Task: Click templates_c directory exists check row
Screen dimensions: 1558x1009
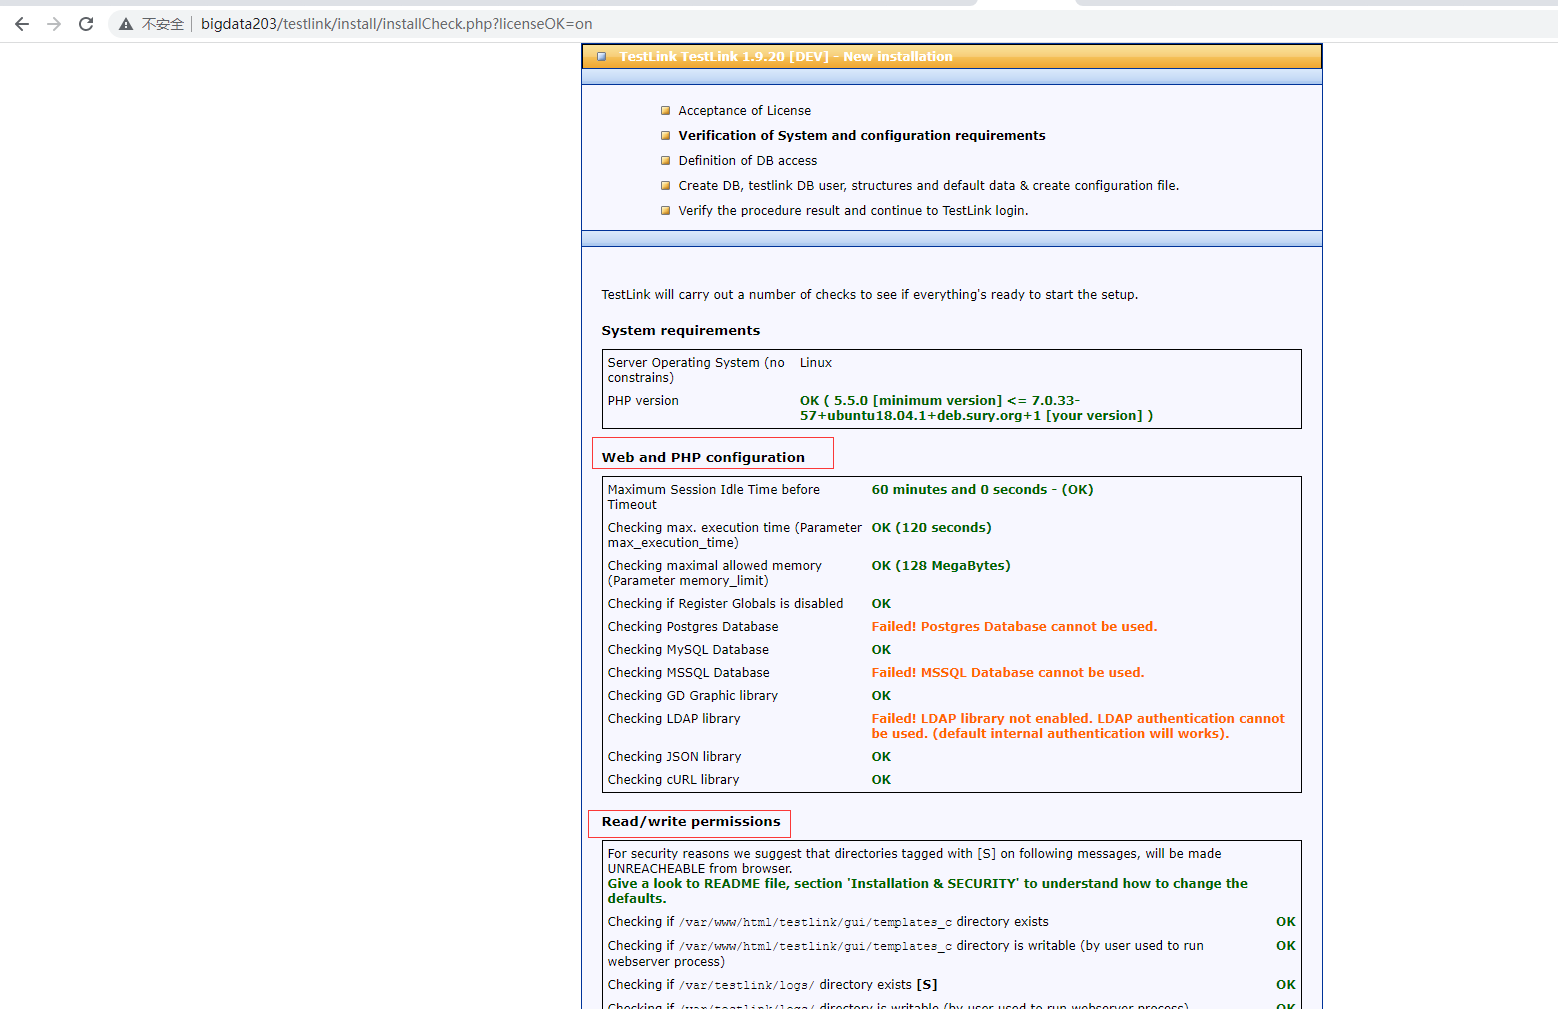Action: pos(828,922)
